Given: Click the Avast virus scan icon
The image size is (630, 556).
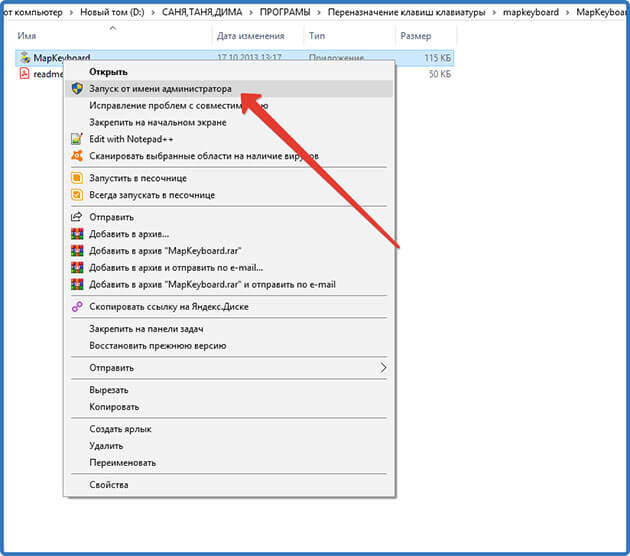Looking at the screenshot, I should coord(77,155).
